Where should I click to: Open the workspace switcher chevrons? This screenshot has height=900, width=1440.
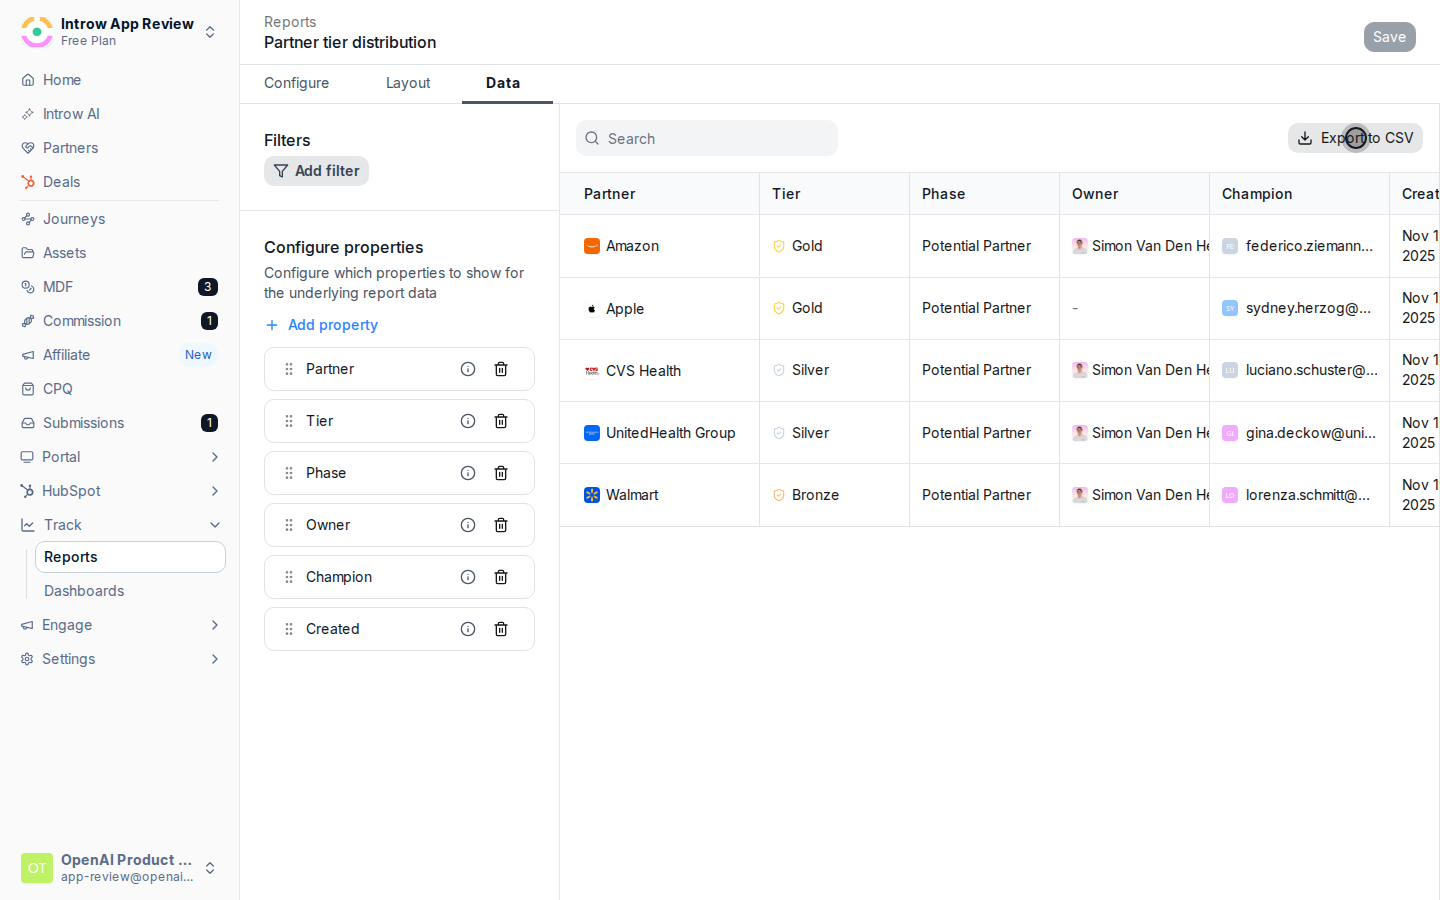pos(210,32)
